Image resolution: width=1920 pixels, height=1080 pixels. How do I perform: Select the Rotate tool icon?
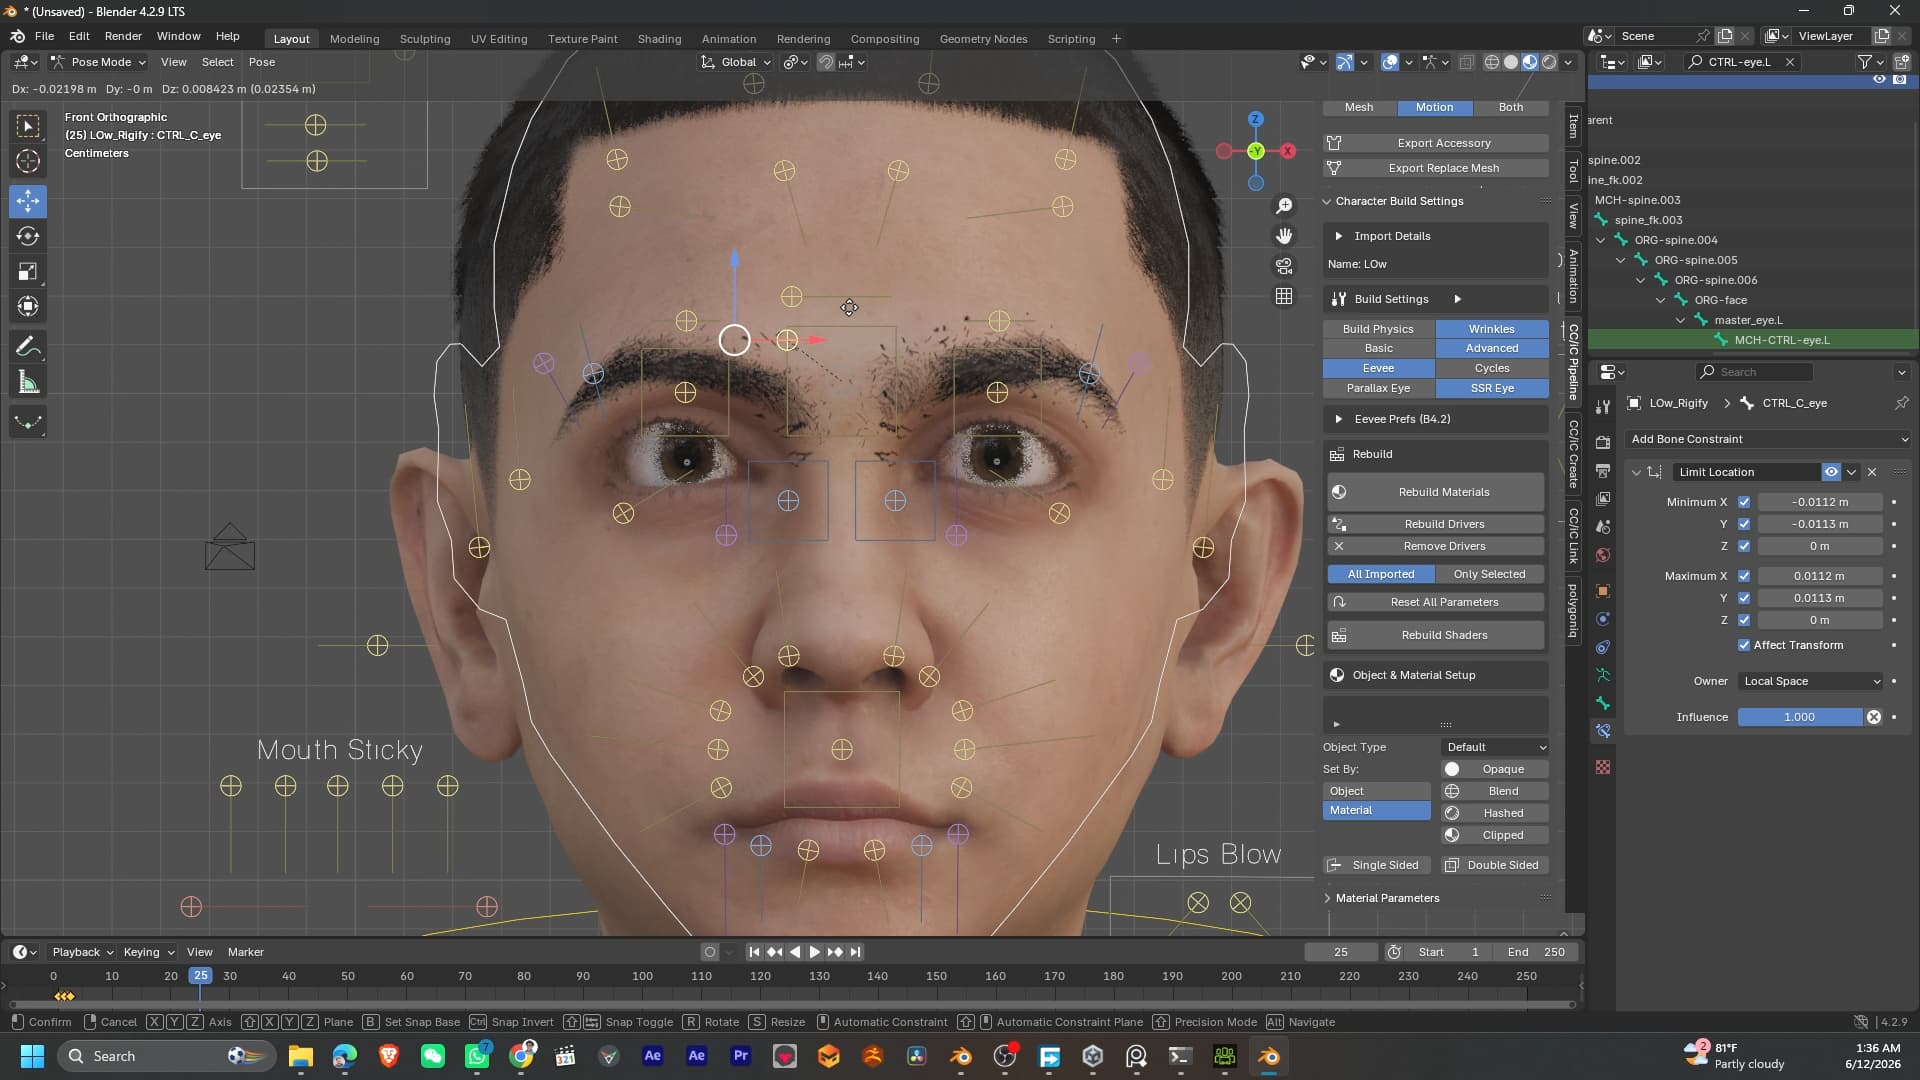coord(28,236)
